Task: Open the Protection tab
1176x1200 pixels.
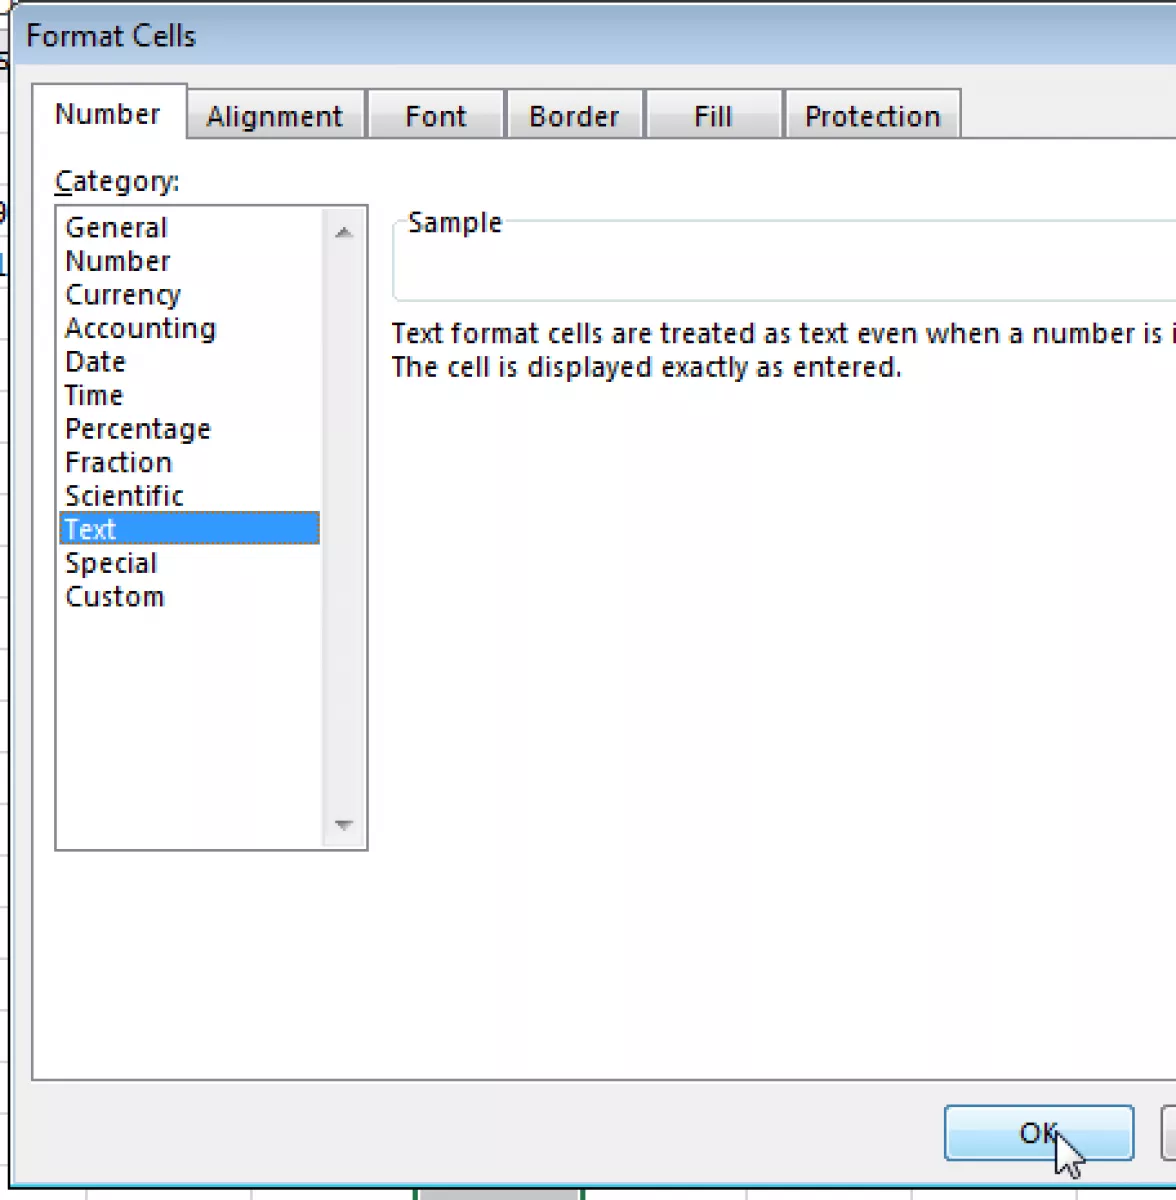Action: (x=872, y=116)
